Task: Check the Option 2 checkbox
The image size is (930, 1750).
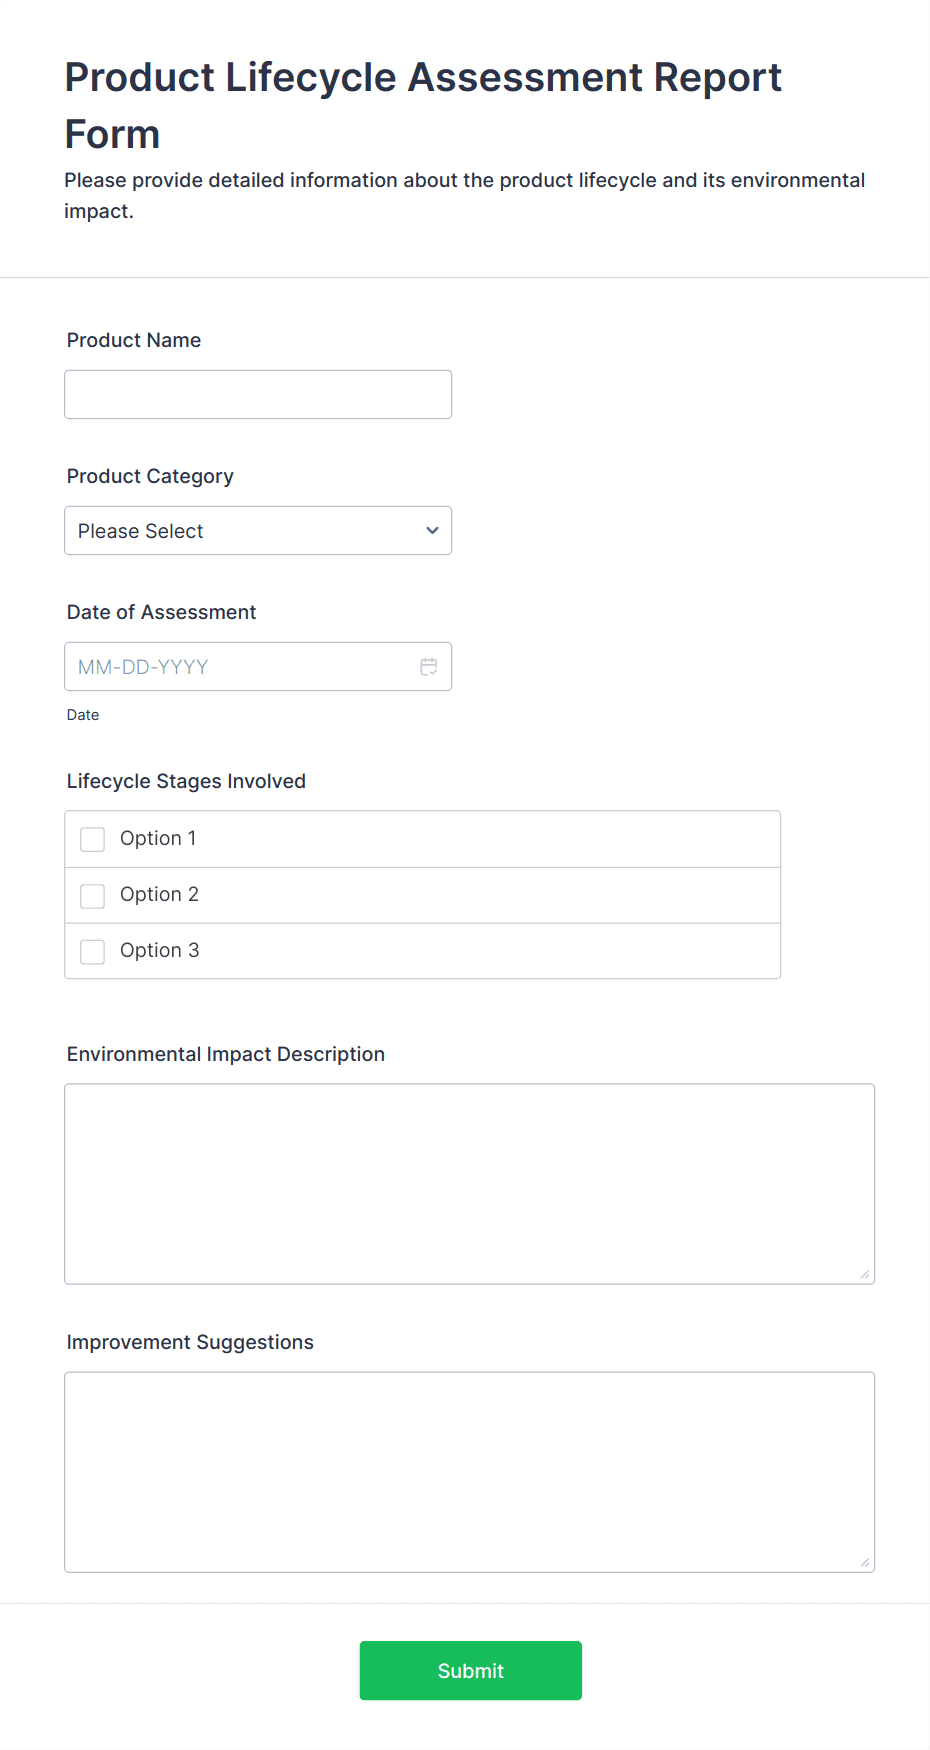Action: (92, 895)
